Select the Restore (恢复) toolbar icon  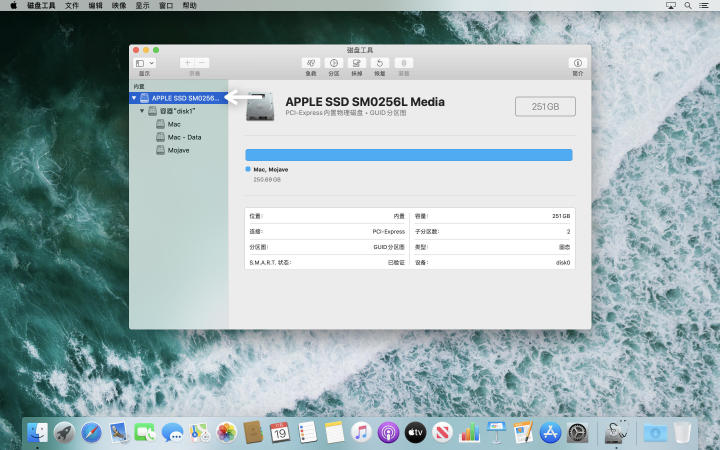point(380,63)
